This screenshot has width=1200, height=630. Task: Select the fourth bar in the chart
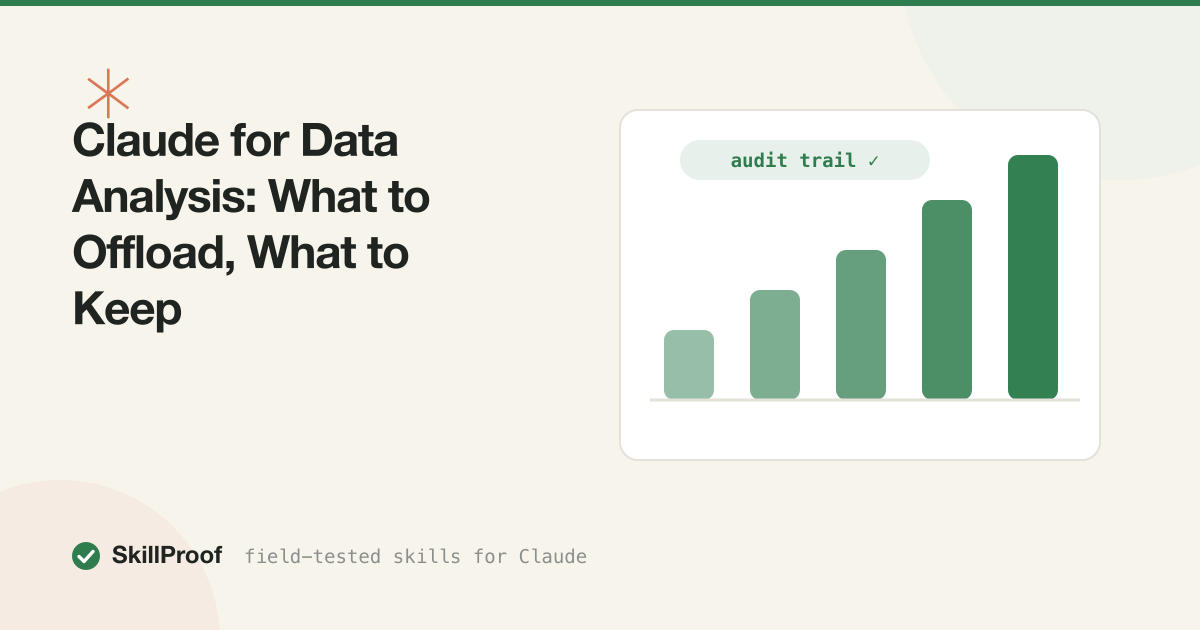coord(947,299)
